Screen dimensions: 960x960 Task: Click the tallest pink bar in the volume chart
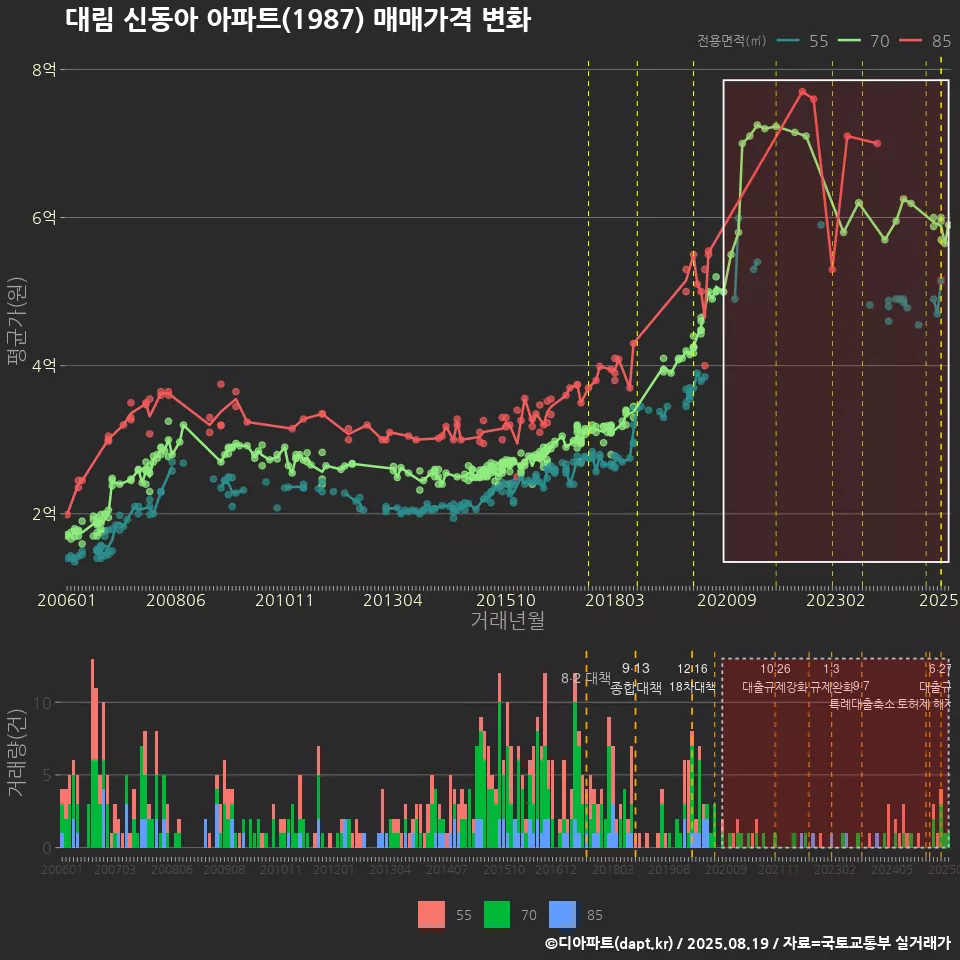(93, 709)
